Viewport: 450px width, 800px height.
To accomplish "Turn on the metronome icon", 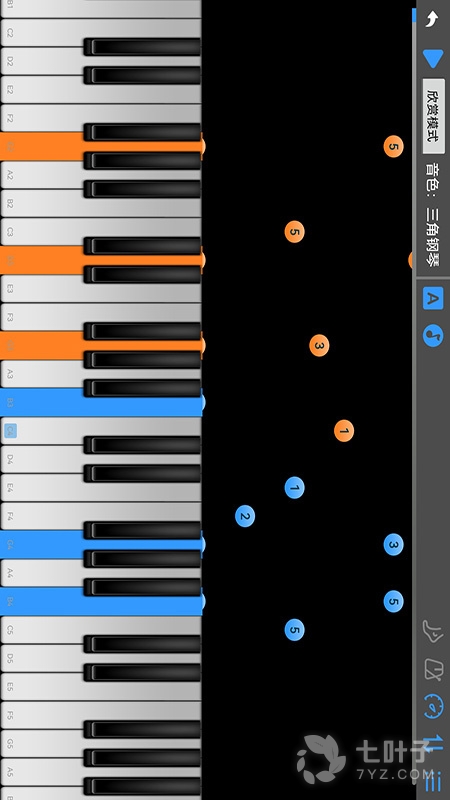I will coord(433,669).
